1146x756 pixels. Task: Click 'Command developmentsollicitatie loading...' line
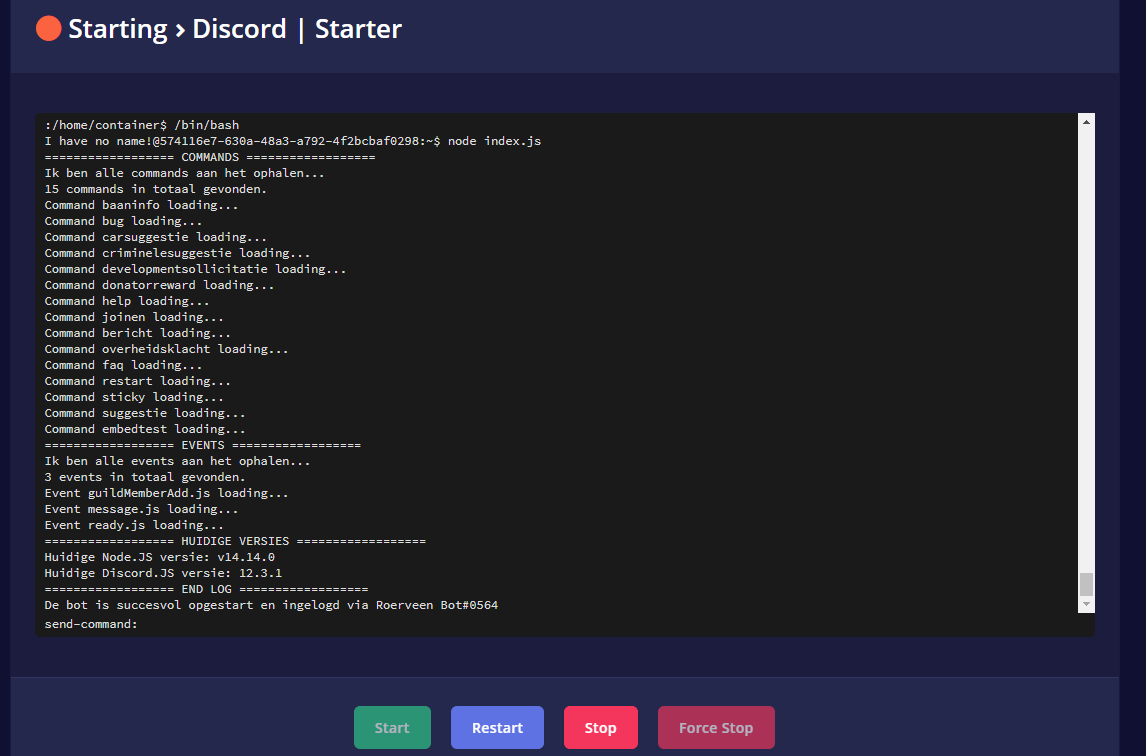(x=196, y=269)
